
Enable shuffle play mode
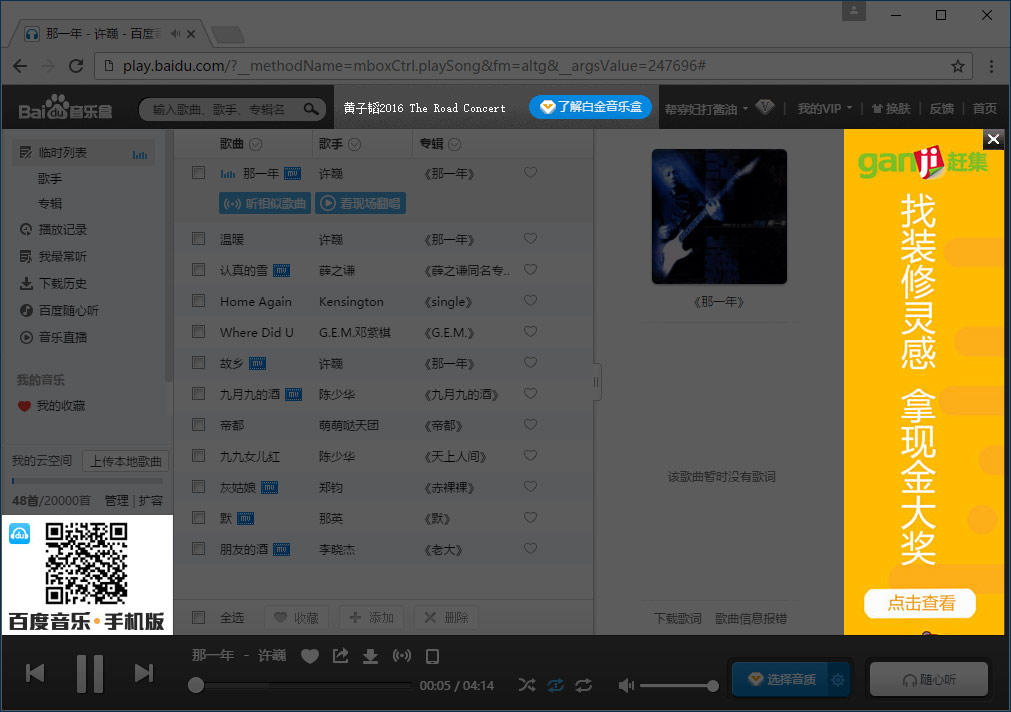click(527, 685)
